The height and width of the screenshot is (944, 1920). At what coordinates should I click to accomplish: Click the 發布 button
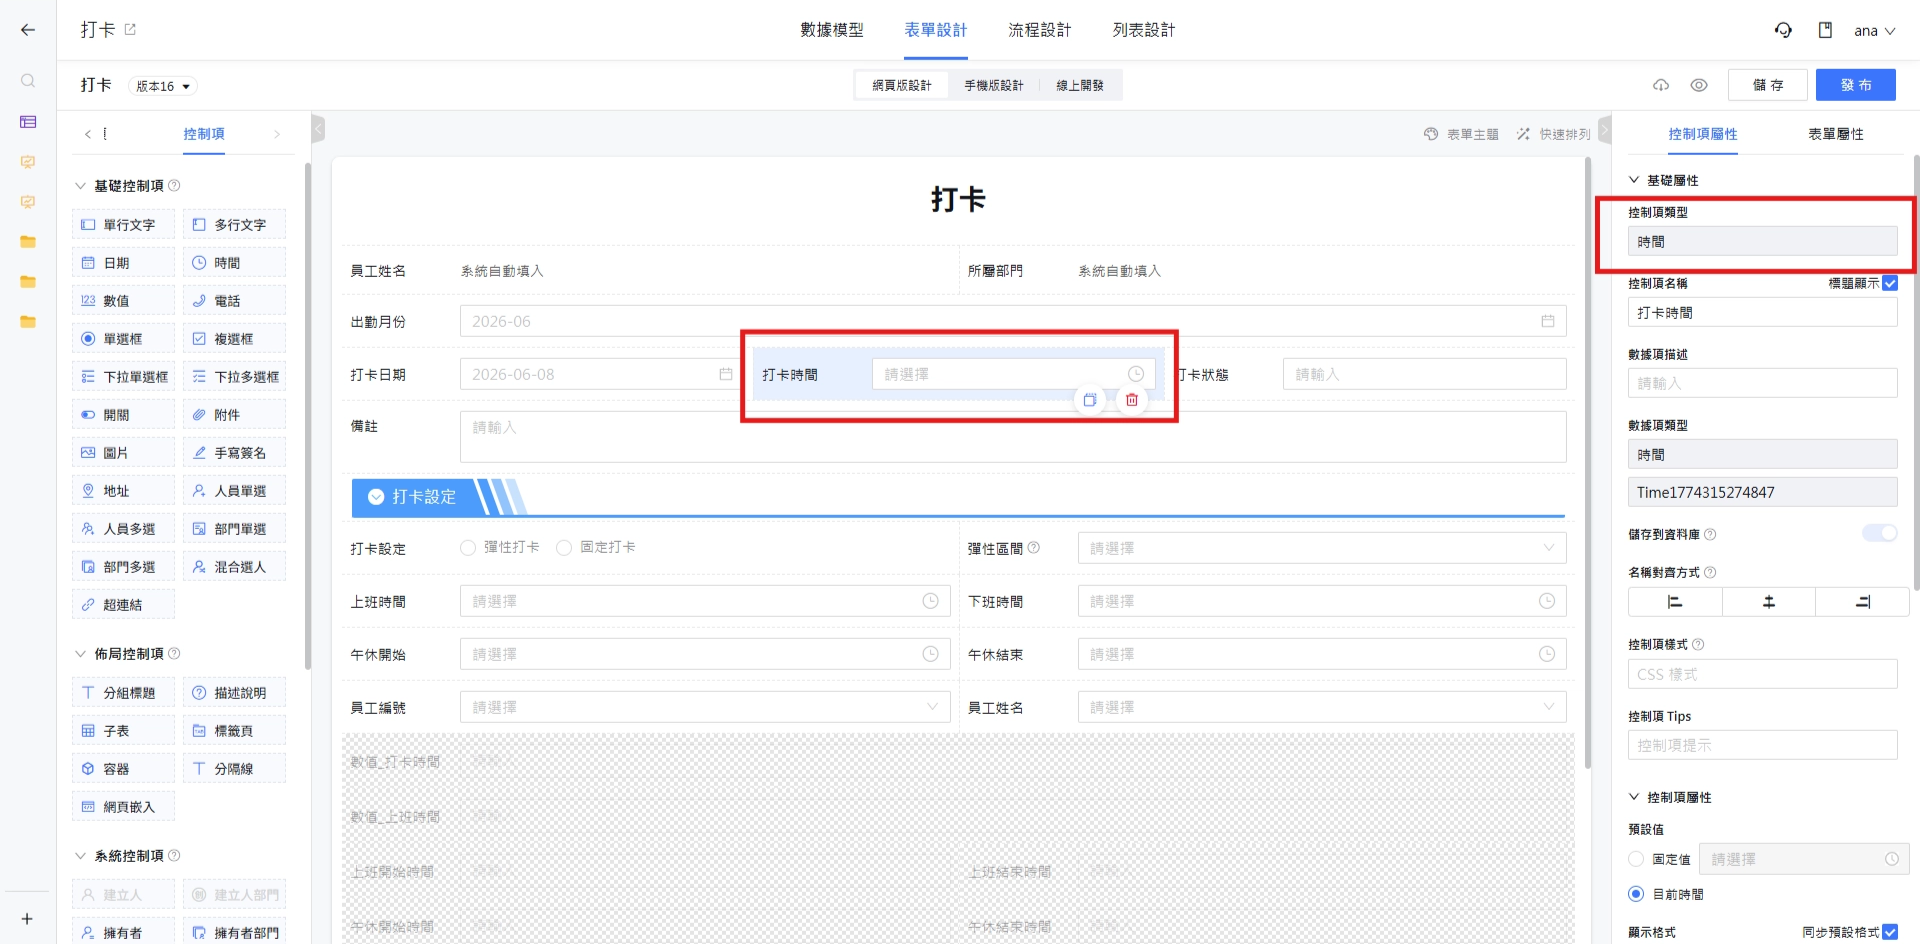[1856, 85]
